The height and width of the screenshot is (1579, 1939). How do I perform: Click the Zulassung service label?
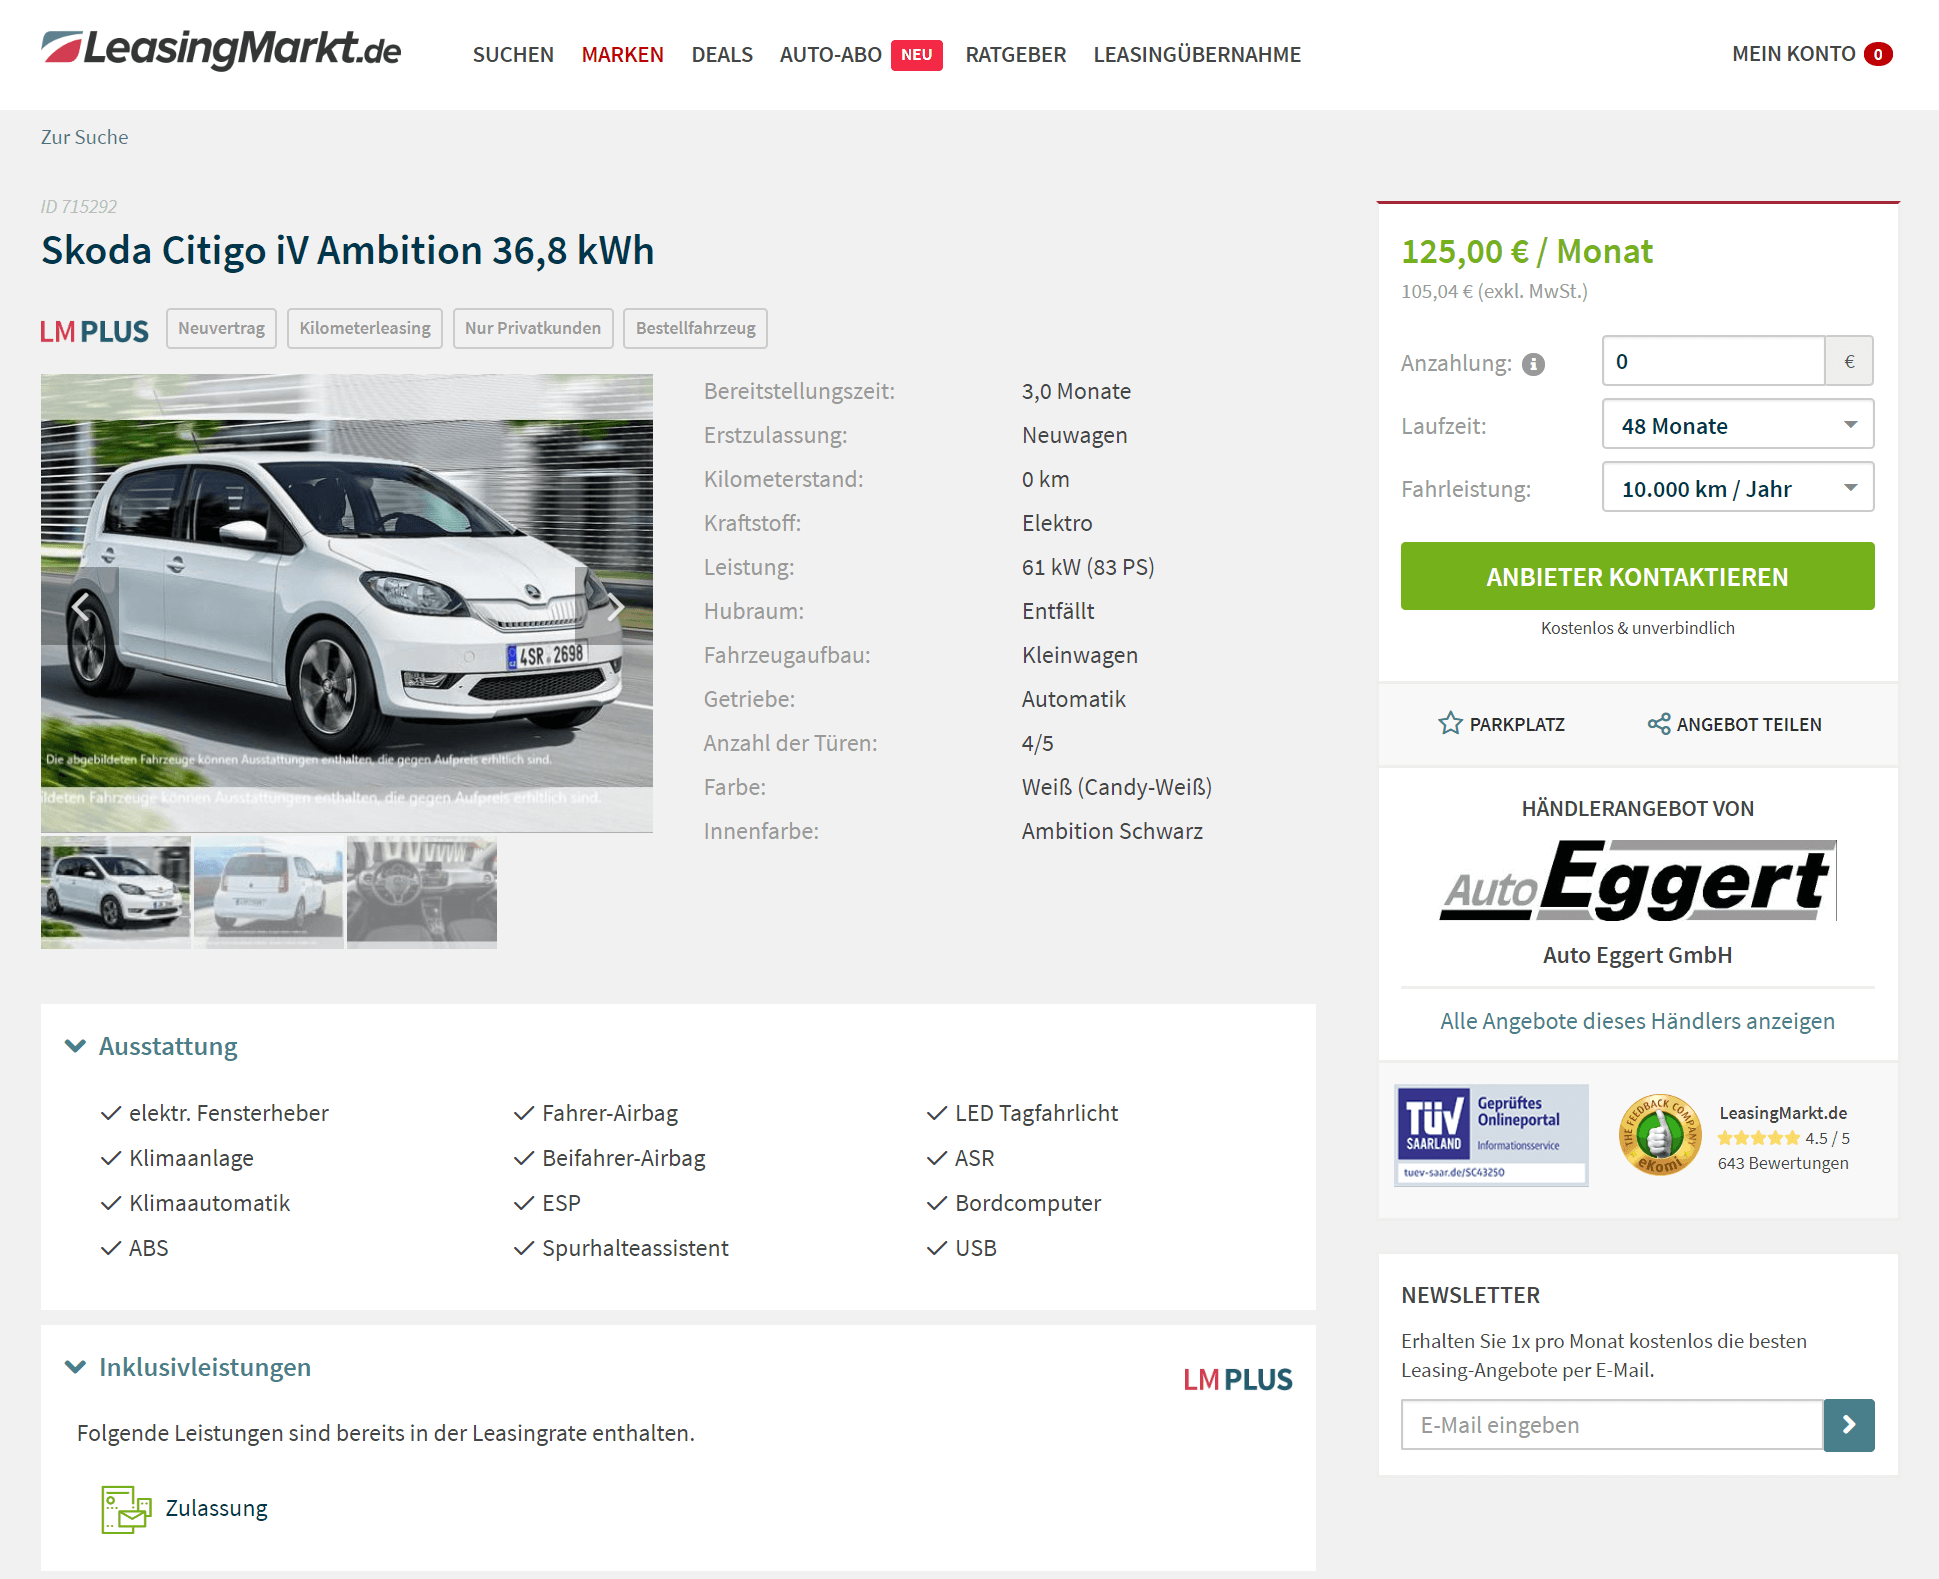(x=217, y=1508)
